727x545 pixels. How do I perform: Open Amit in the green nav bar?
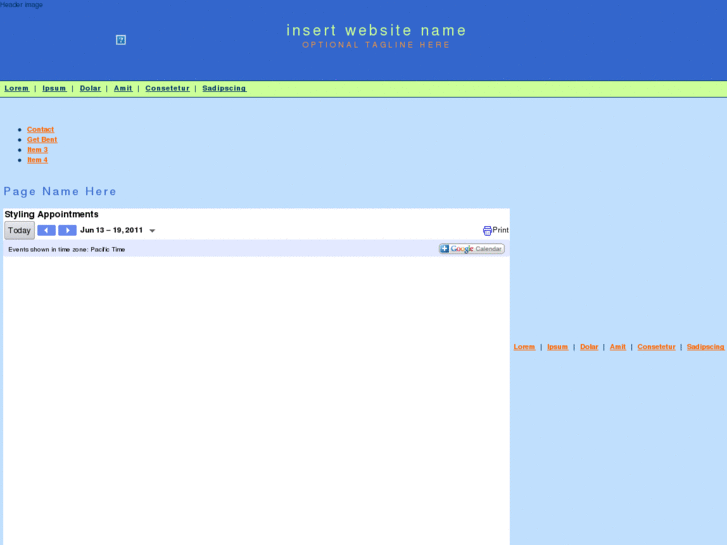123,88
